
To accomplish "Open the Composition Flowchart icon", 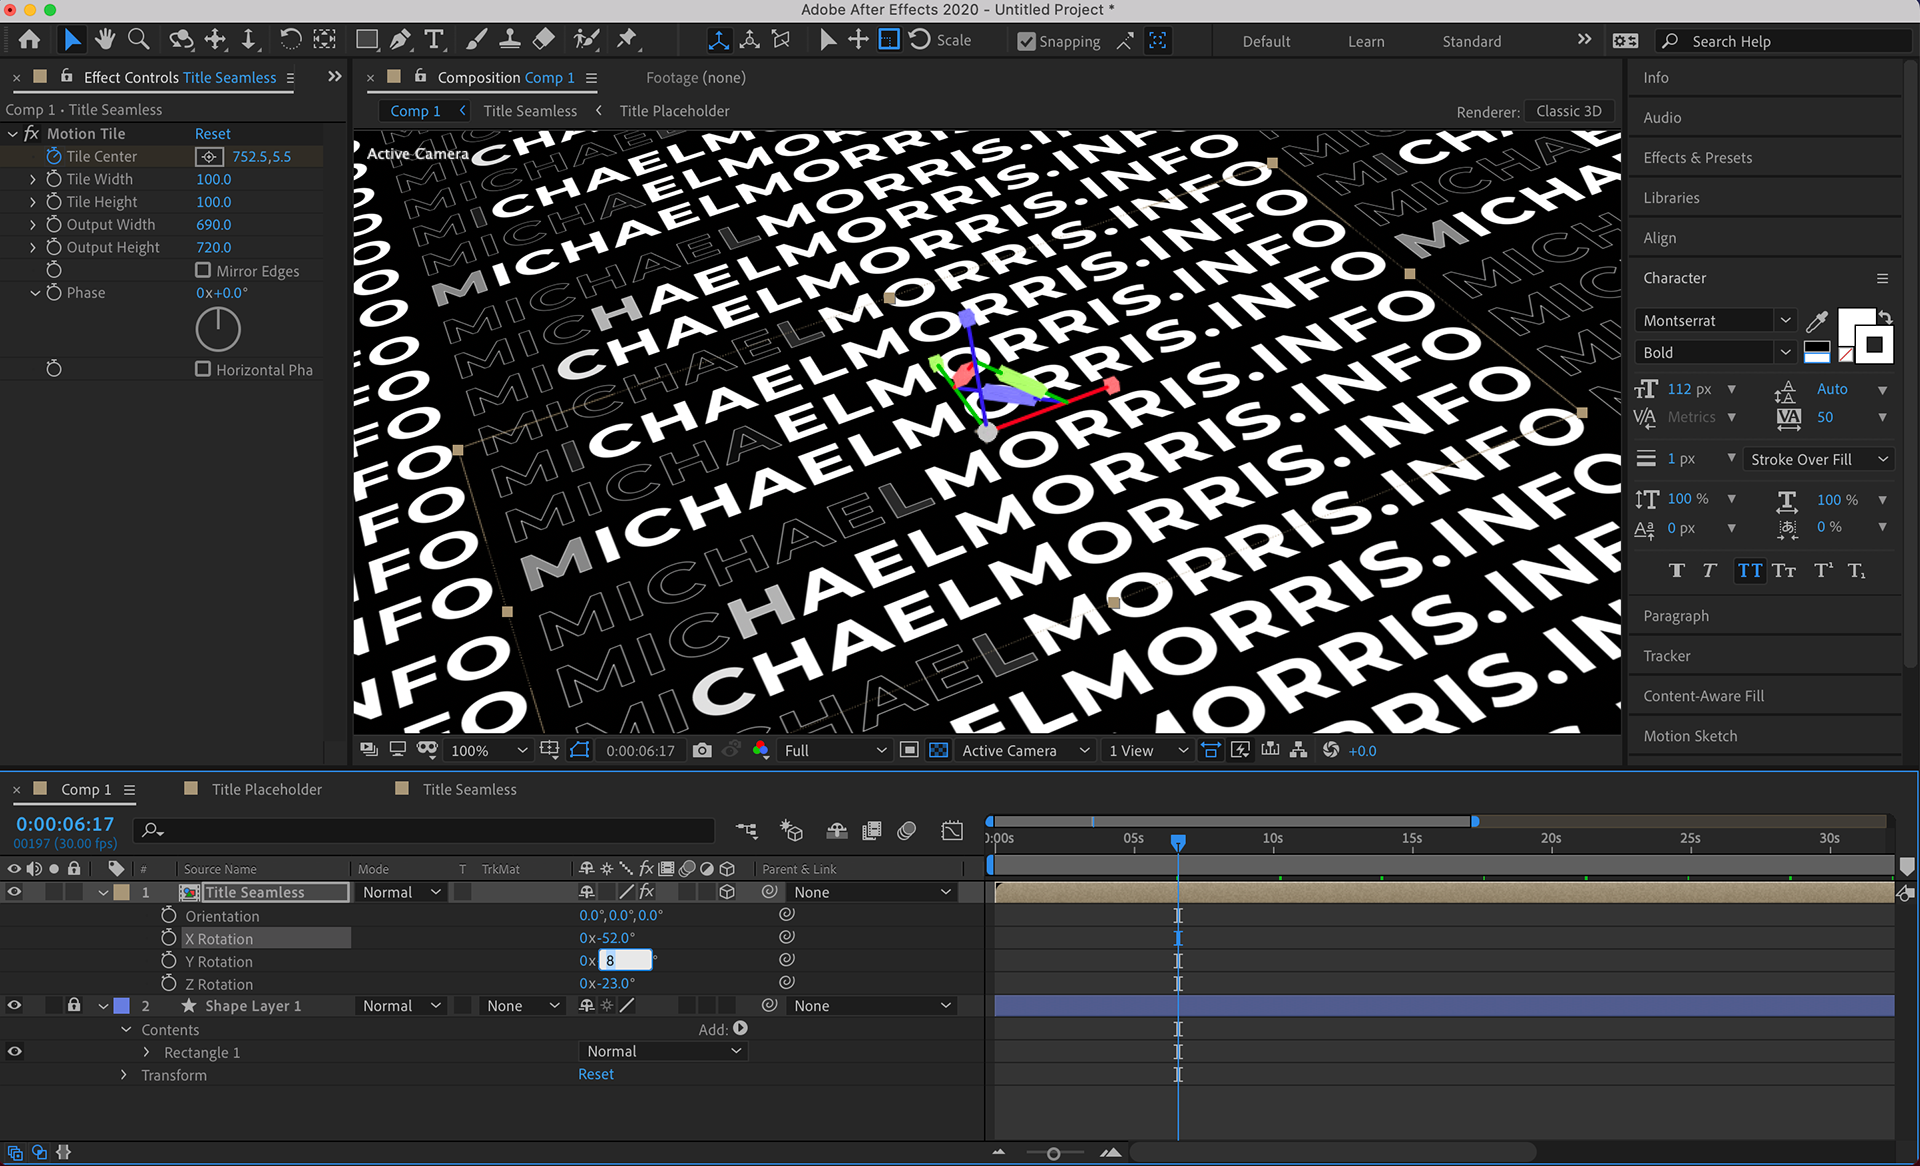I will (1298, 750).
